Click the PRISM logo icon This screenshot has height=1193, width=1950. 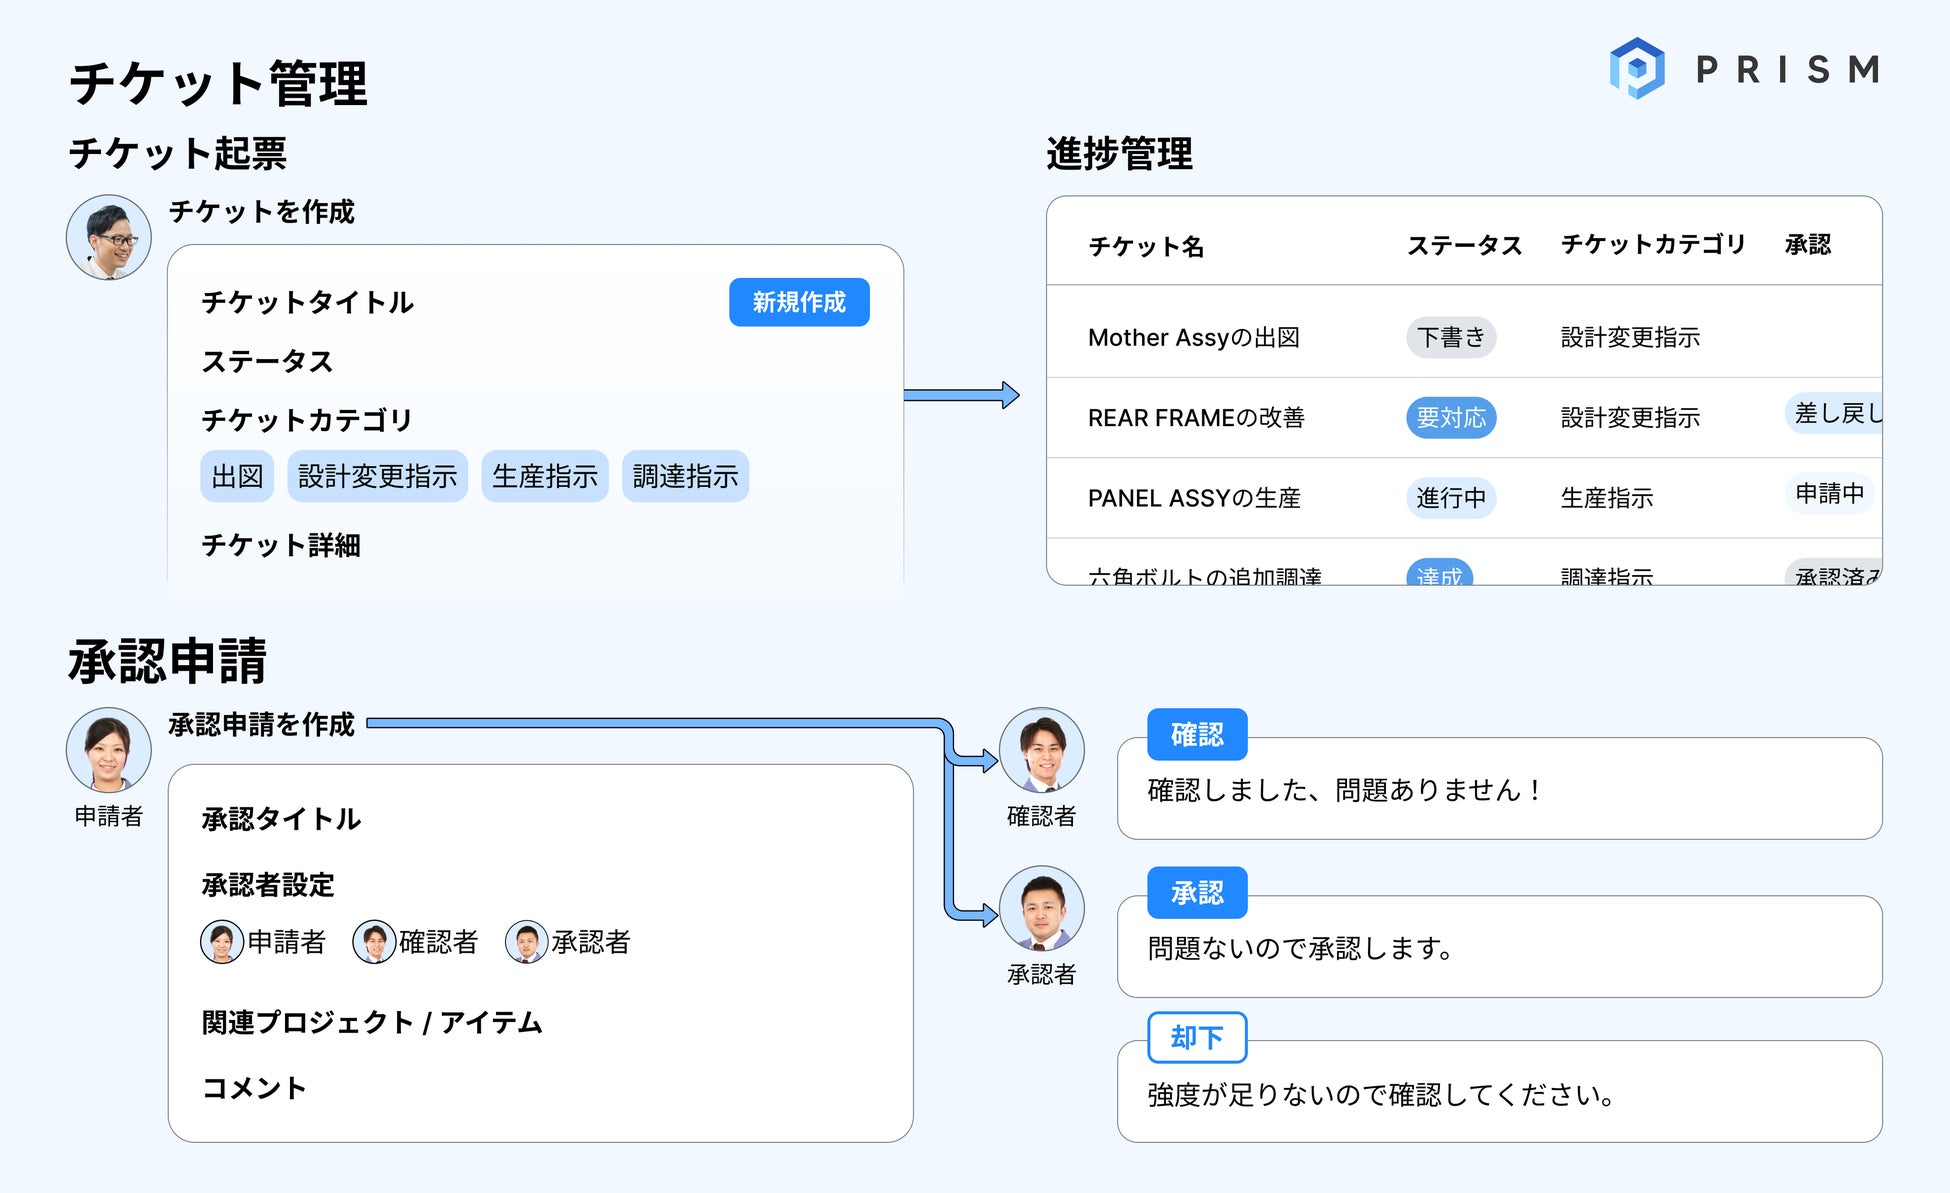(x=1637, y=68)
